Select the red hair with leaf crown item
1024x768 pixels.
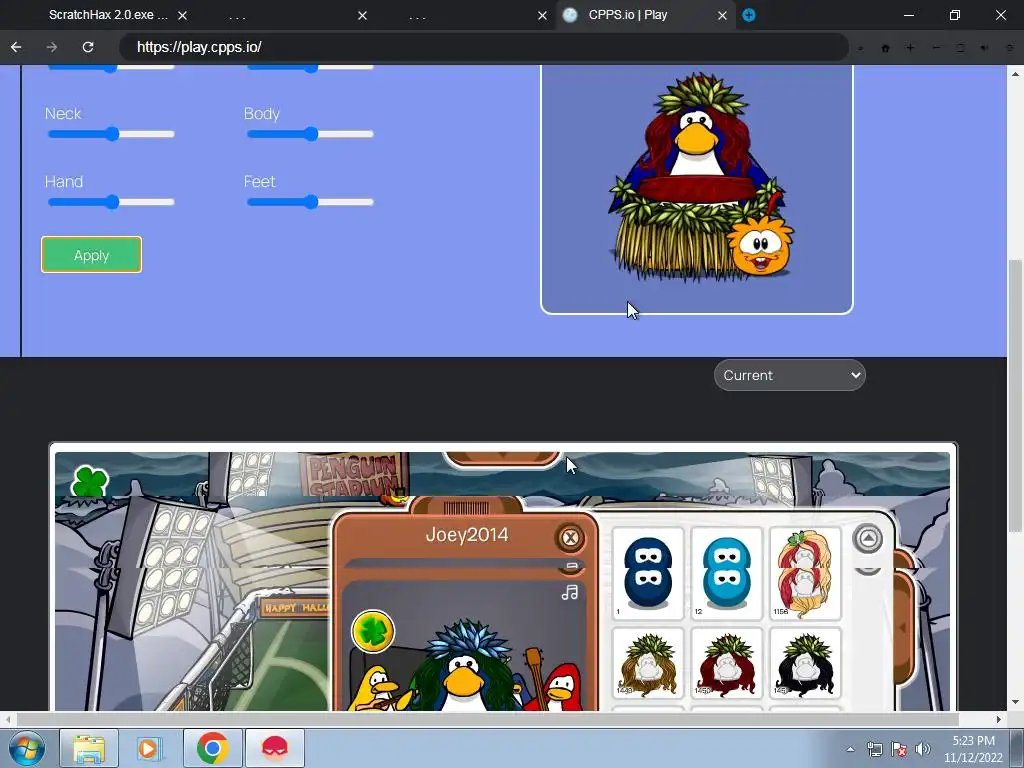coord(726,664)
